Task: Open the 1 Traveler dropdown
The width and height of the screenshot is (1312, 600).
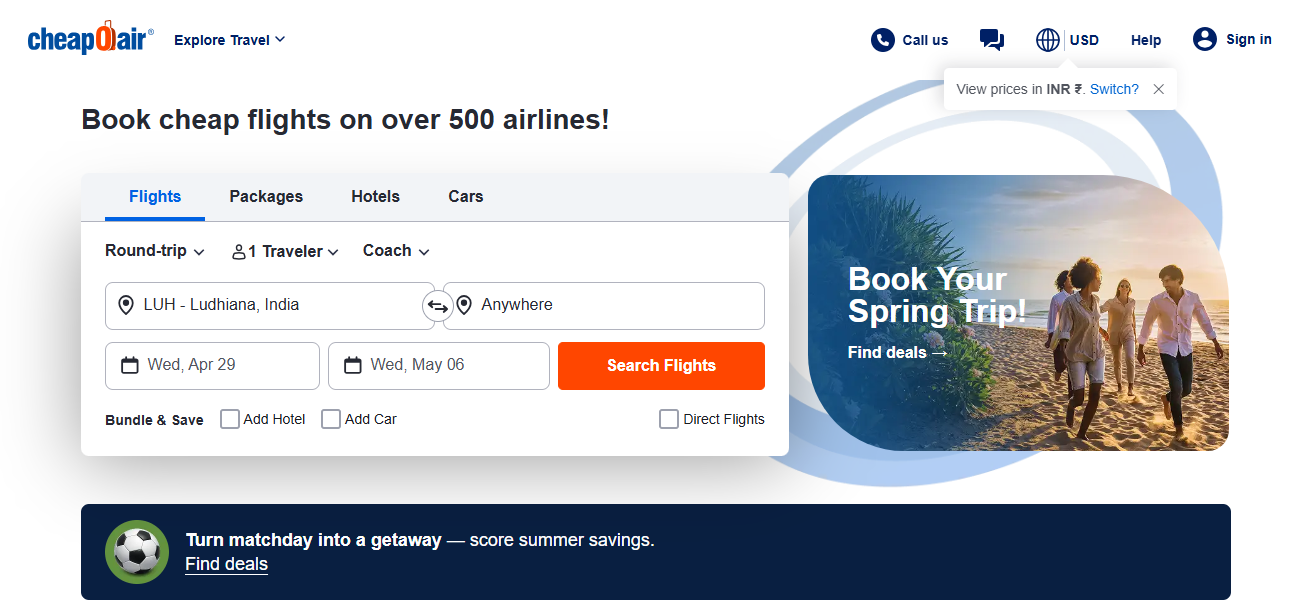Action: [x=285, y=252]
